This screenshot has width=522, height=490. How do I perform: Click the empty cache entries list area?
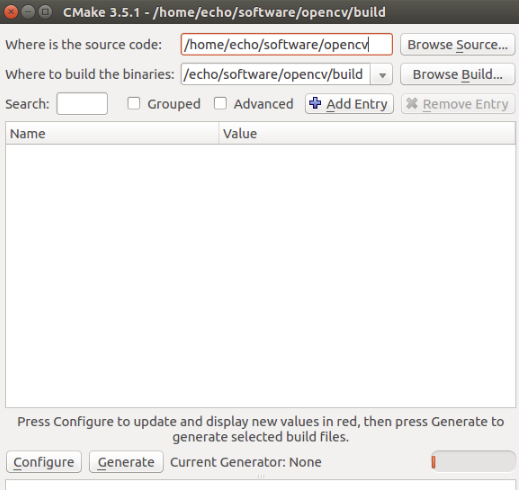(260, 276)
